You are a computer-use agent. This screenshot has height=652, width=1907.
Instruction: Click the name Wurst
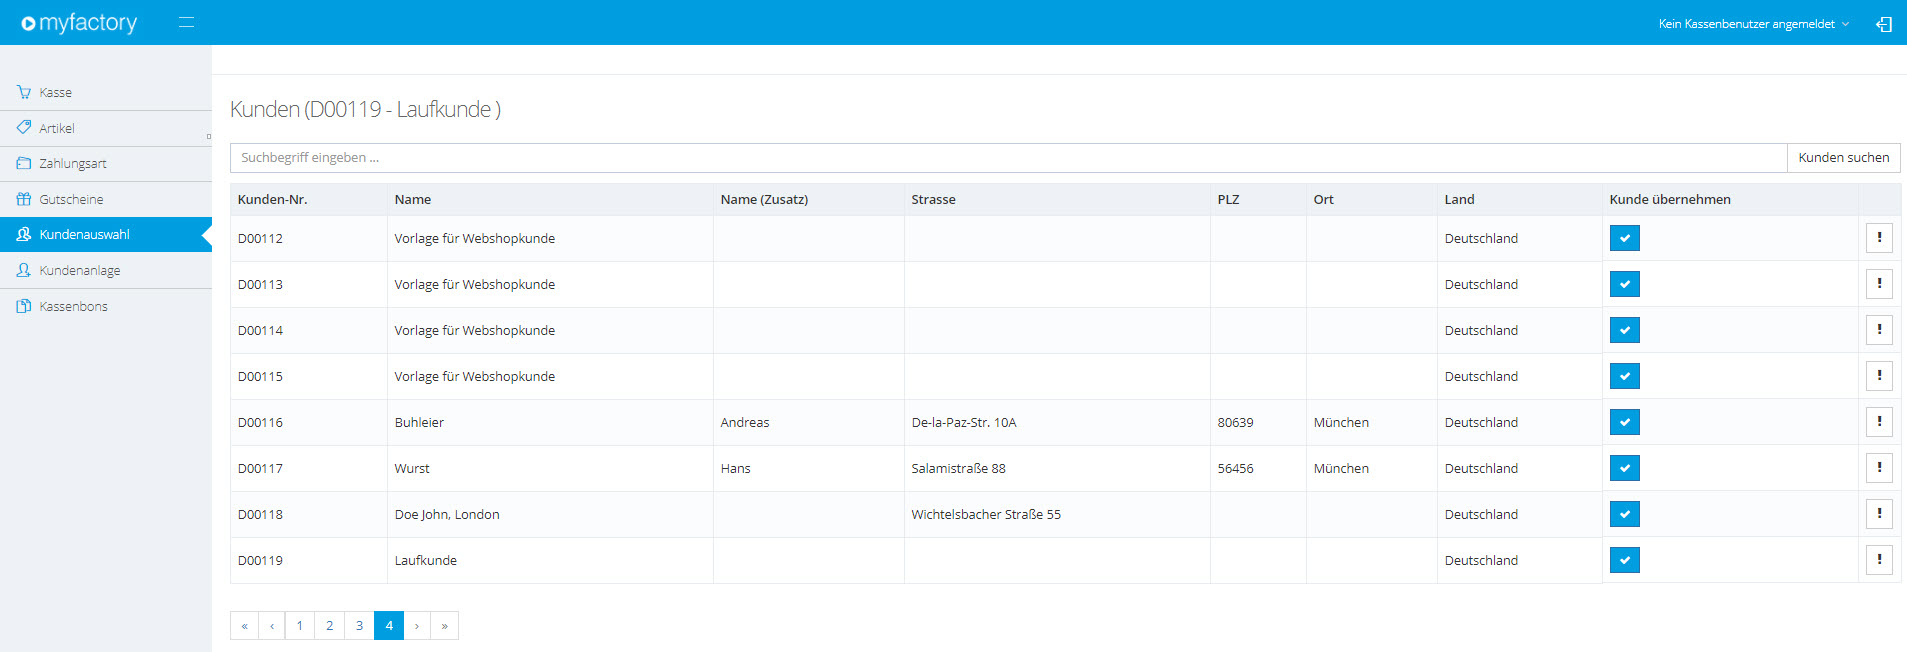[412, 469]
